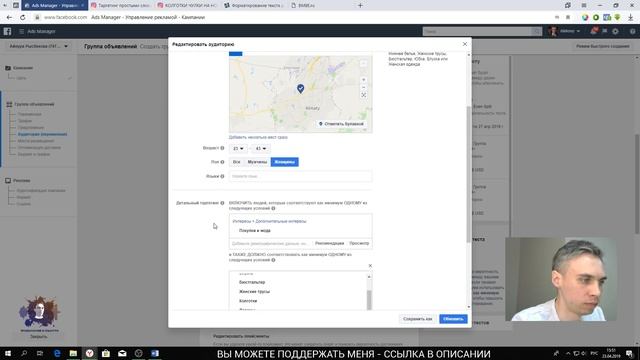Open maximum age dropdown showing 43
Image resolution: width=640 pixels, height=360 pixels.
[260, 149]
